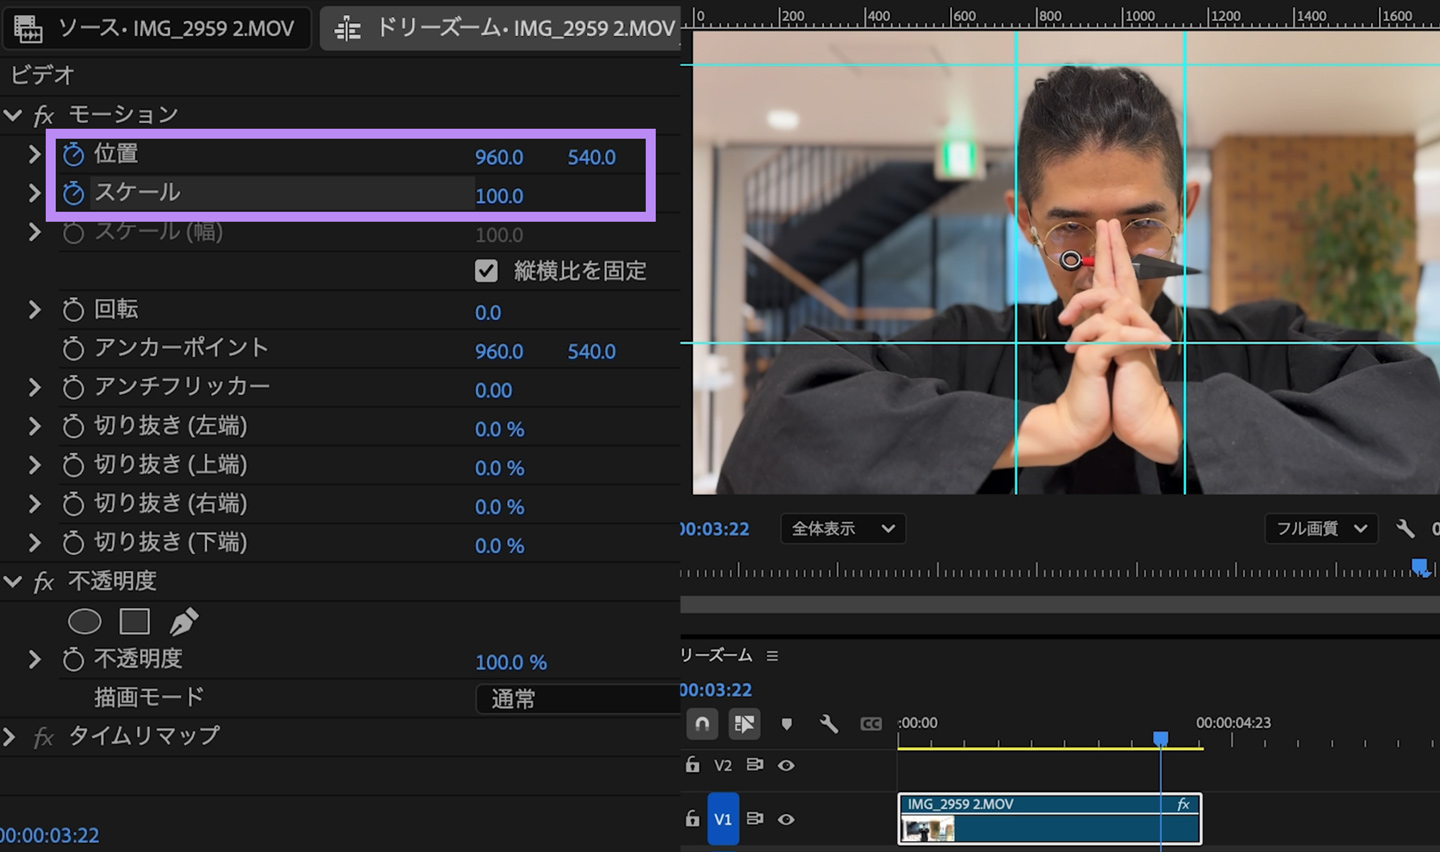This screenshot has width=1440, height=852.
Task: Add a marker in the timeline
Action: click(x=787, y=724)
